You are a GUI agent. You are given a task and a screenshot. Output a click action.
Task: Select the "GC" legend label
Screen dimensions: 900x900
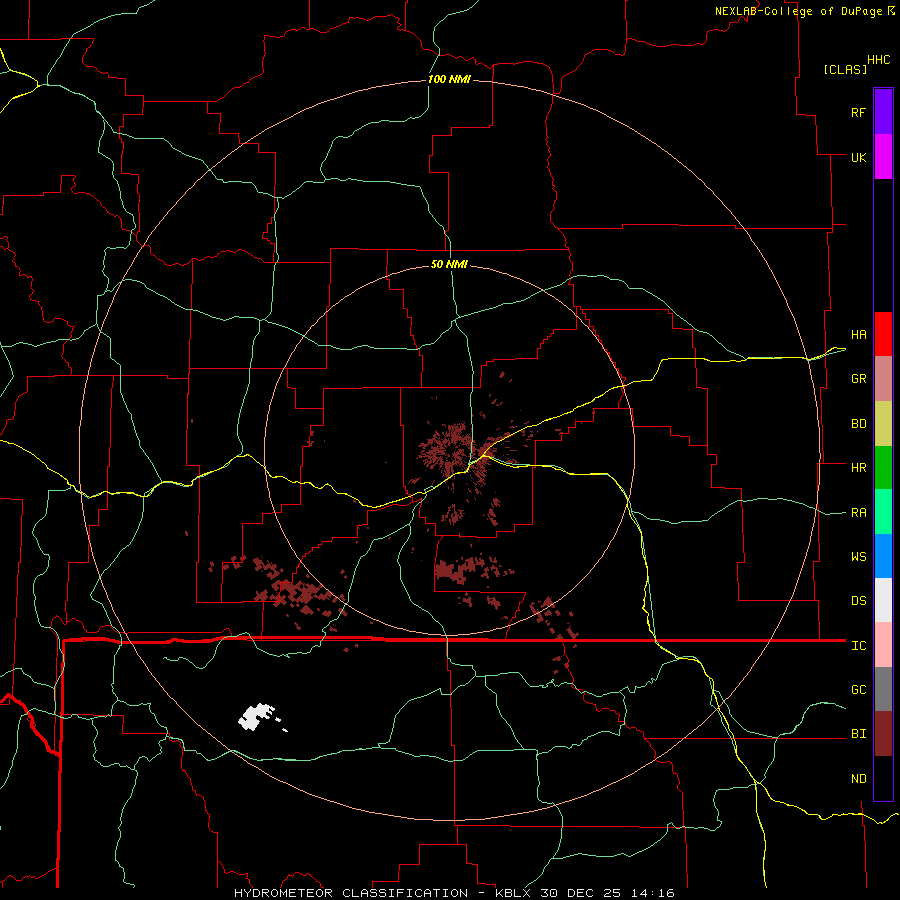pos(858,690)
